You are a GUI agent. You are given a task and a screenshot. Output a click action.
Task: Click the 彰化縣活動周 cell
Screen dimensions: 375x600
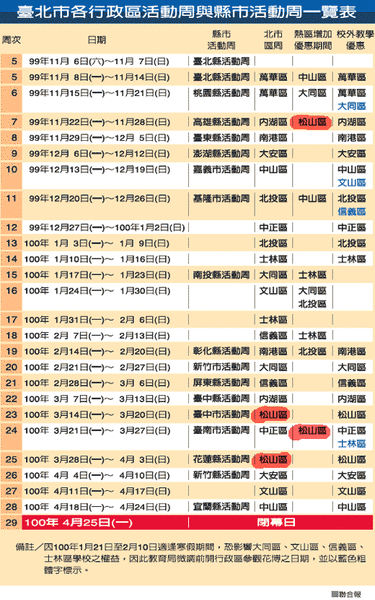coord(221,351)
